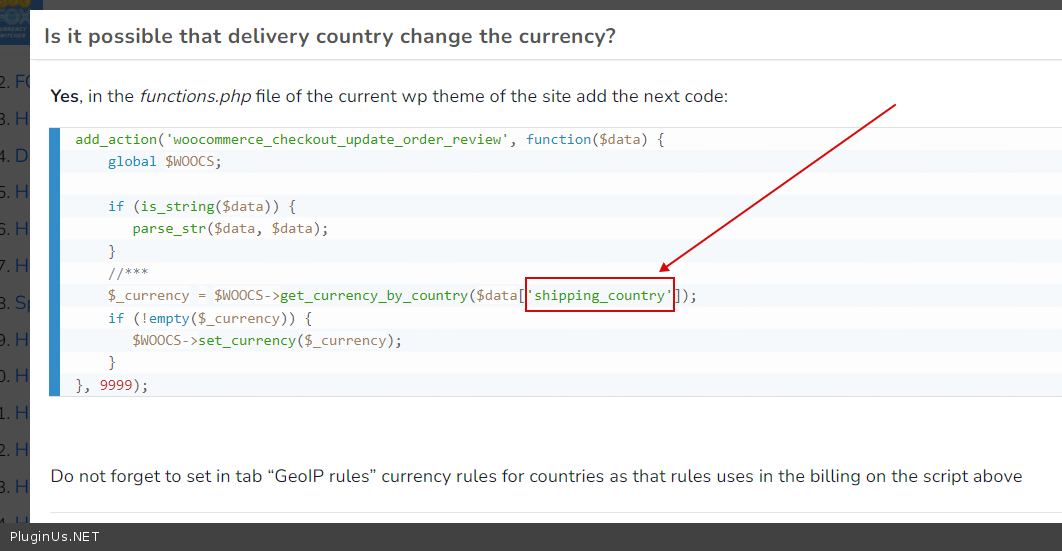Open background list item starting with 'Sp'
Viewport: 1062px width, 551px height.
point(14,302)
